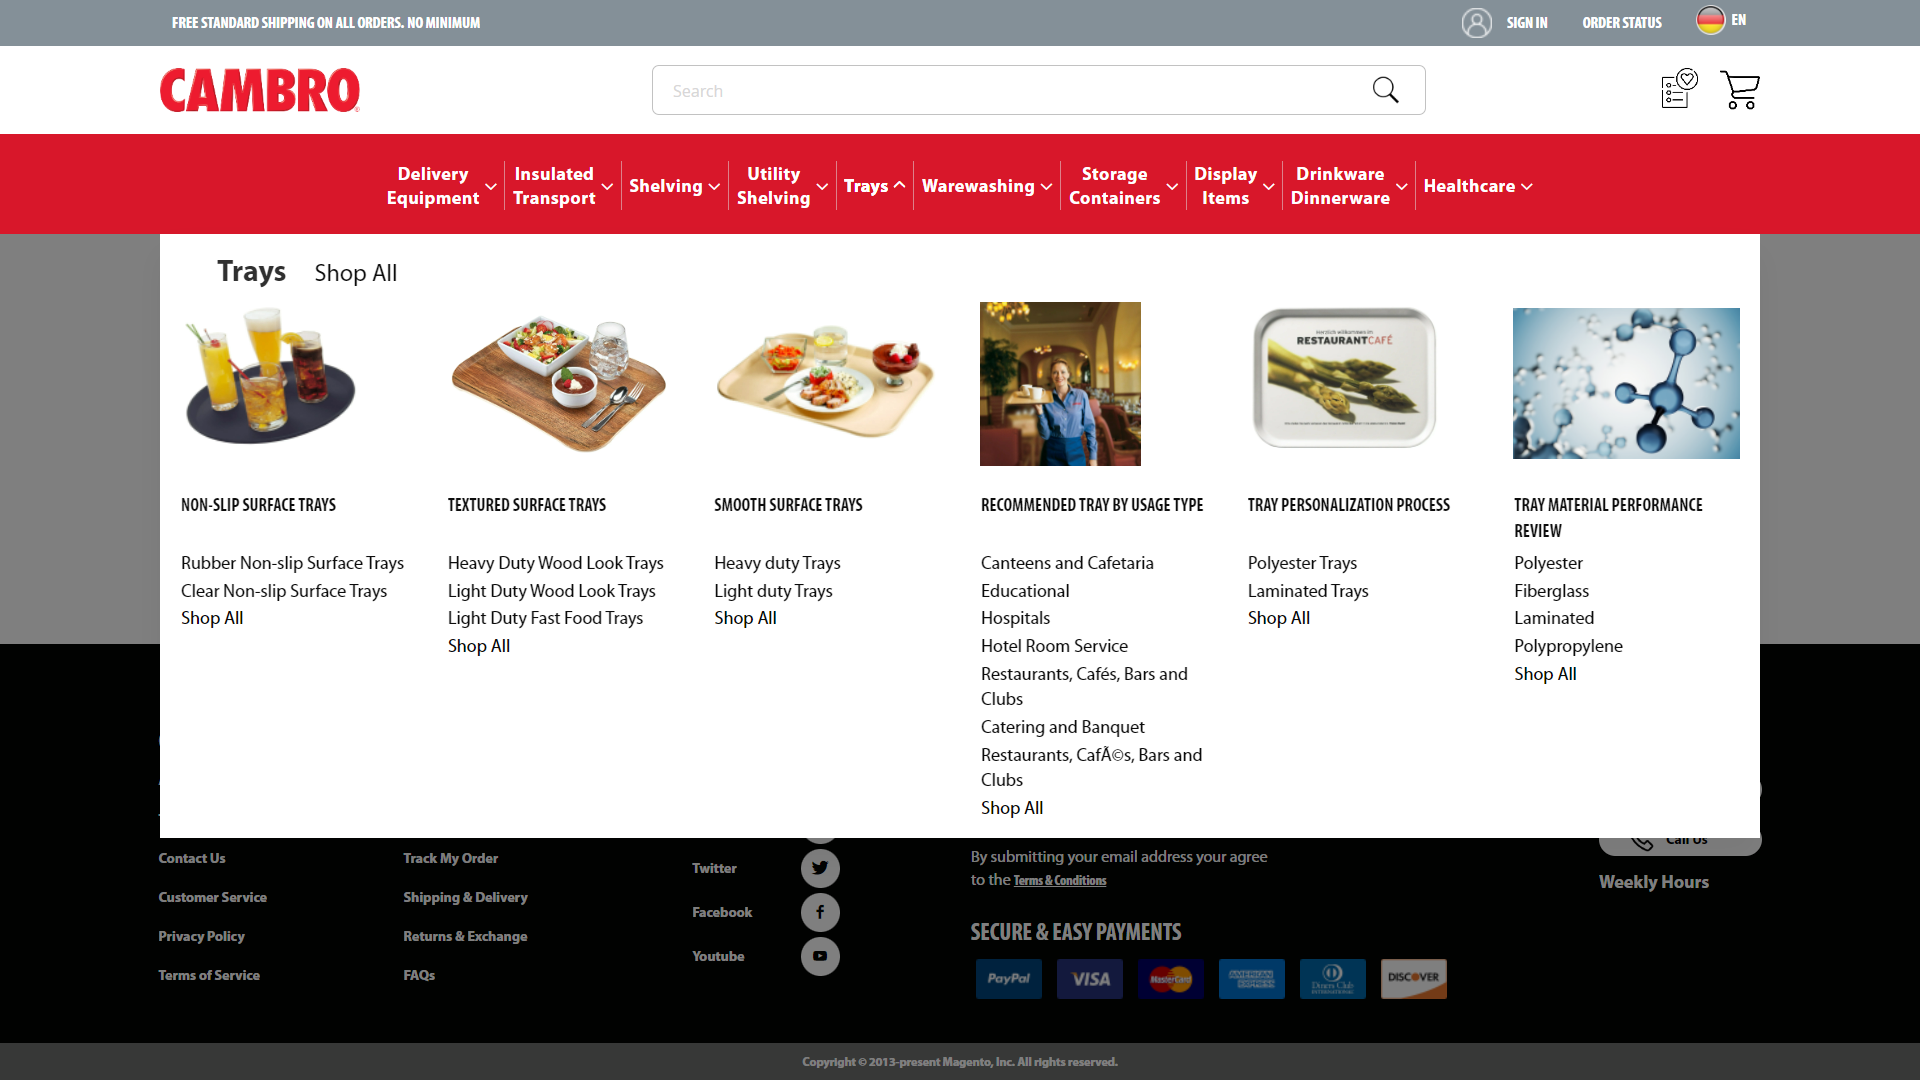
Task: Open the Terms & Conditions link
Action: [1059, 881]
